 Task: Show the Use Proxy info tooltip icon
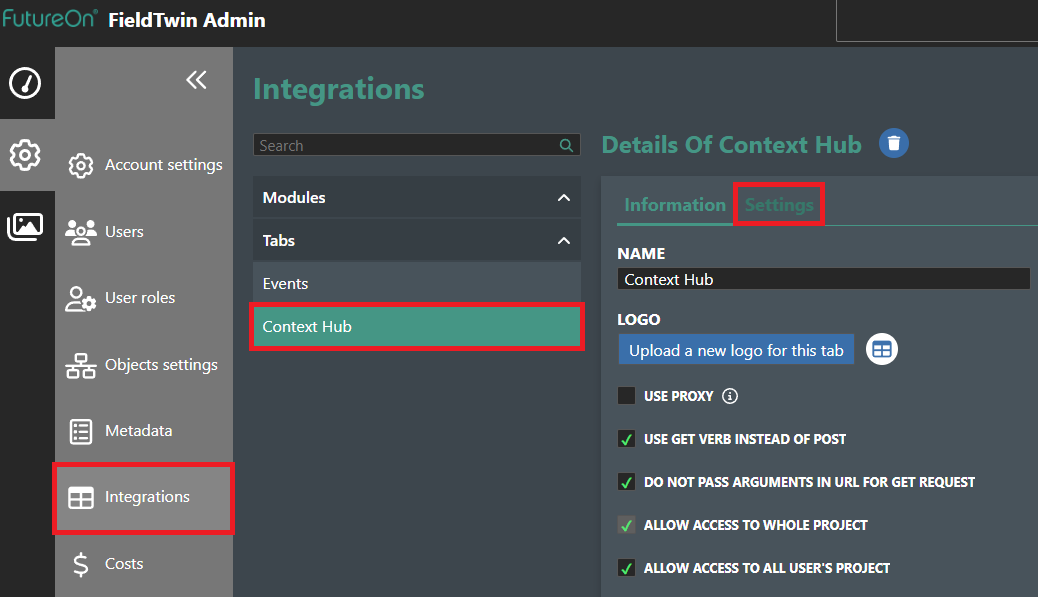[x=730, y=396]
